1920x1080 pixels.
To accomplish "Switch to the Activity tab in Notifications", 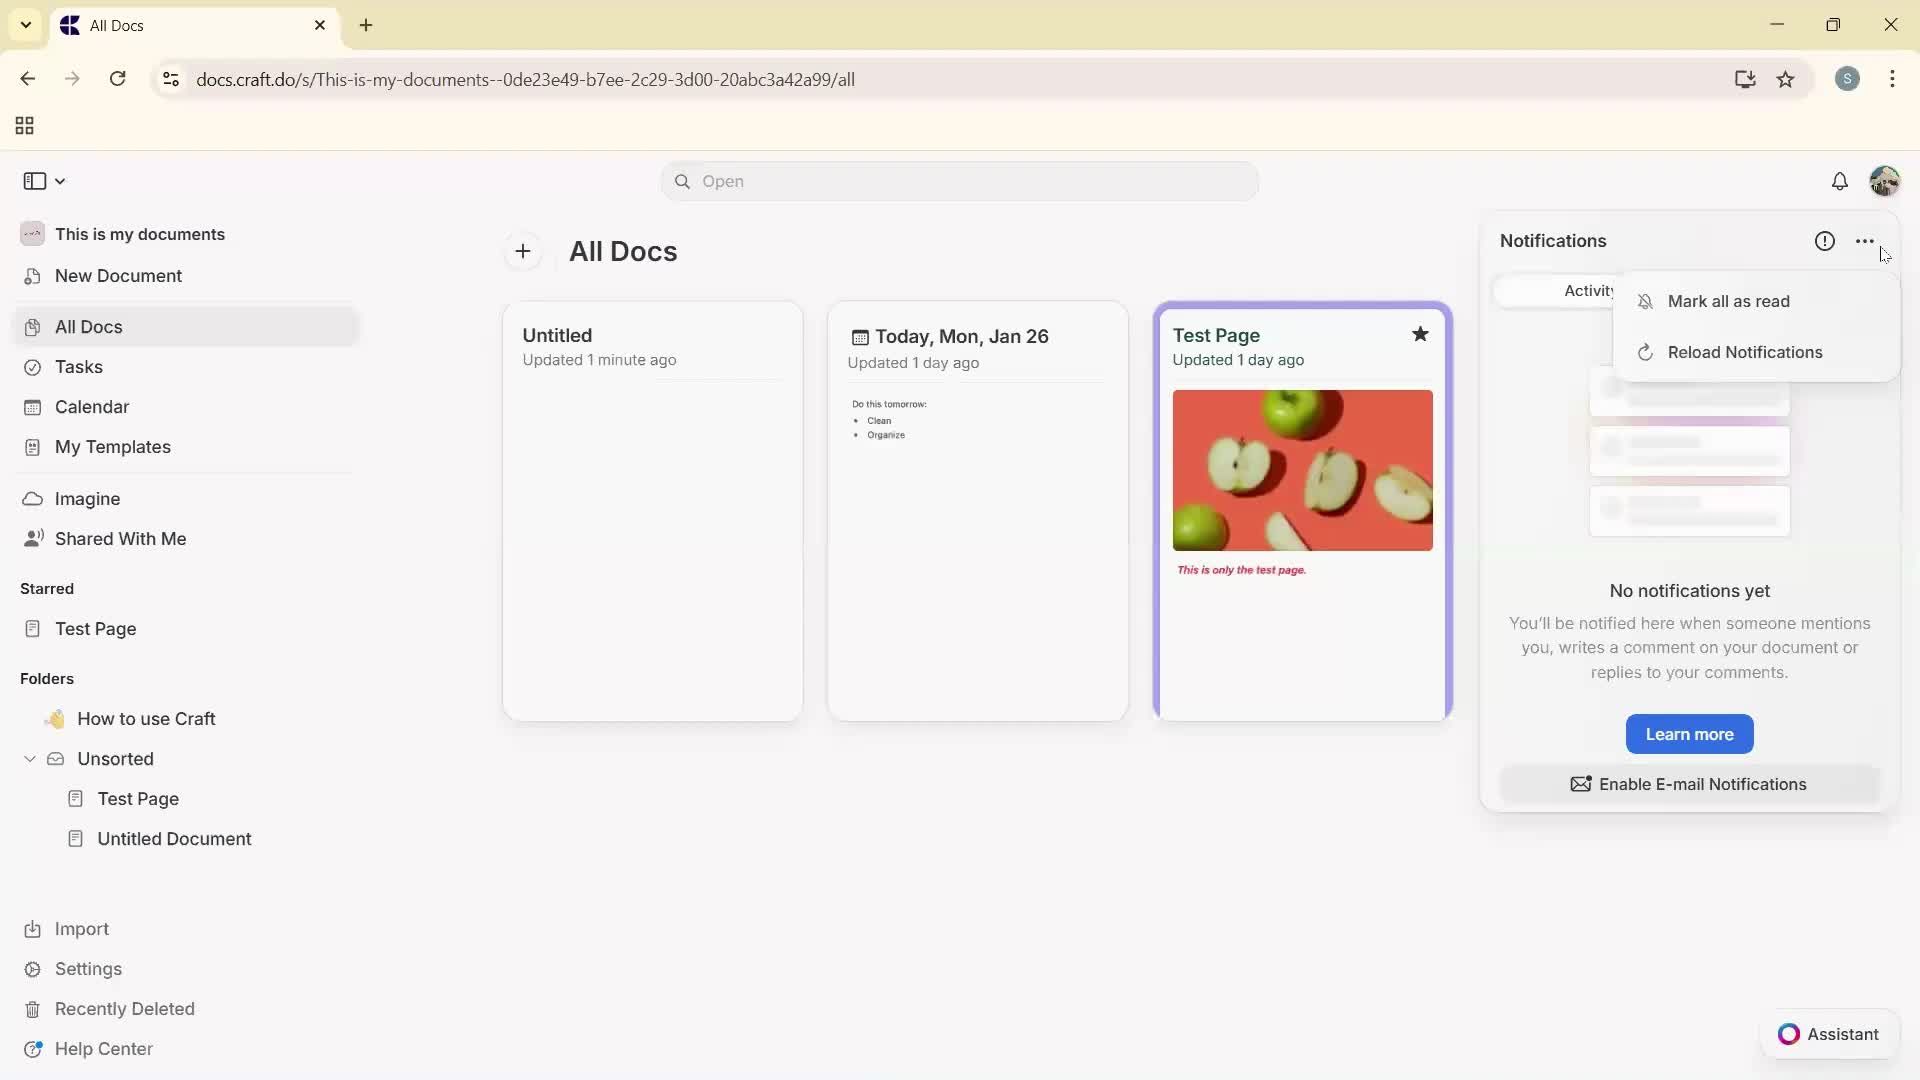I will coord(1589,290).
